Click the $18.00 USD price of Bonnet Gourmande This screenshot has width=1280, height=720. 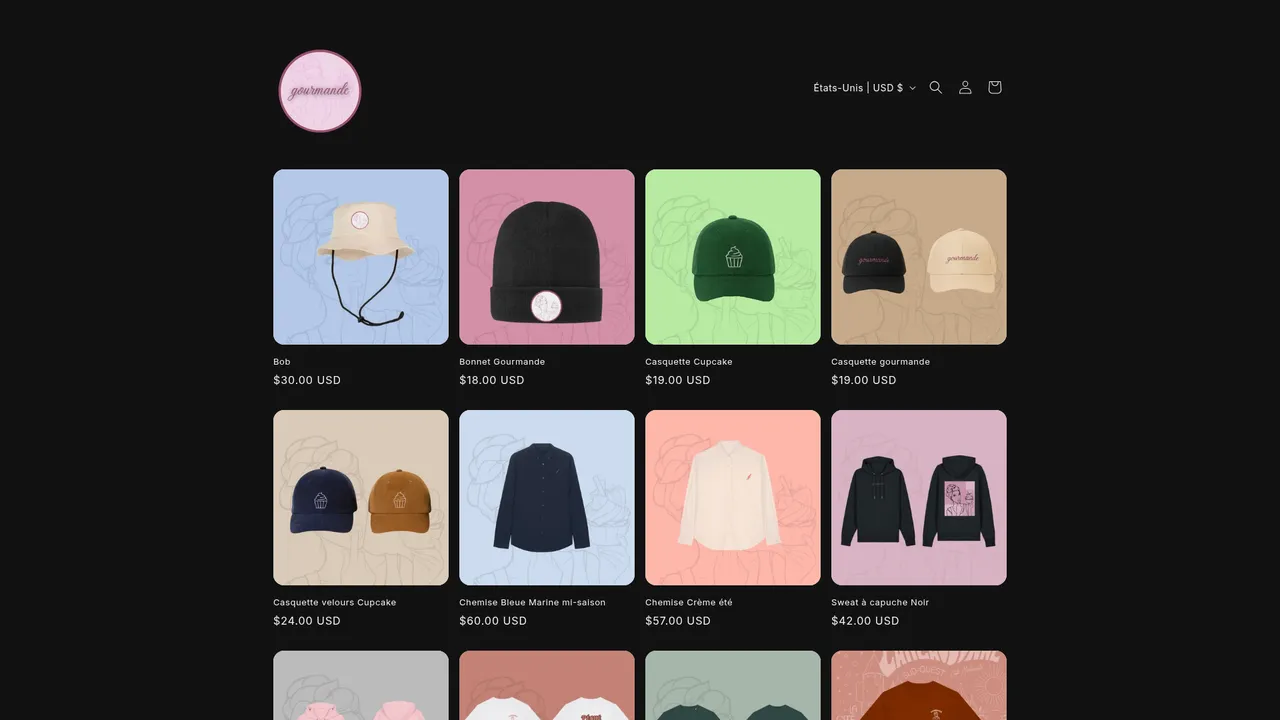coord(492,380)
